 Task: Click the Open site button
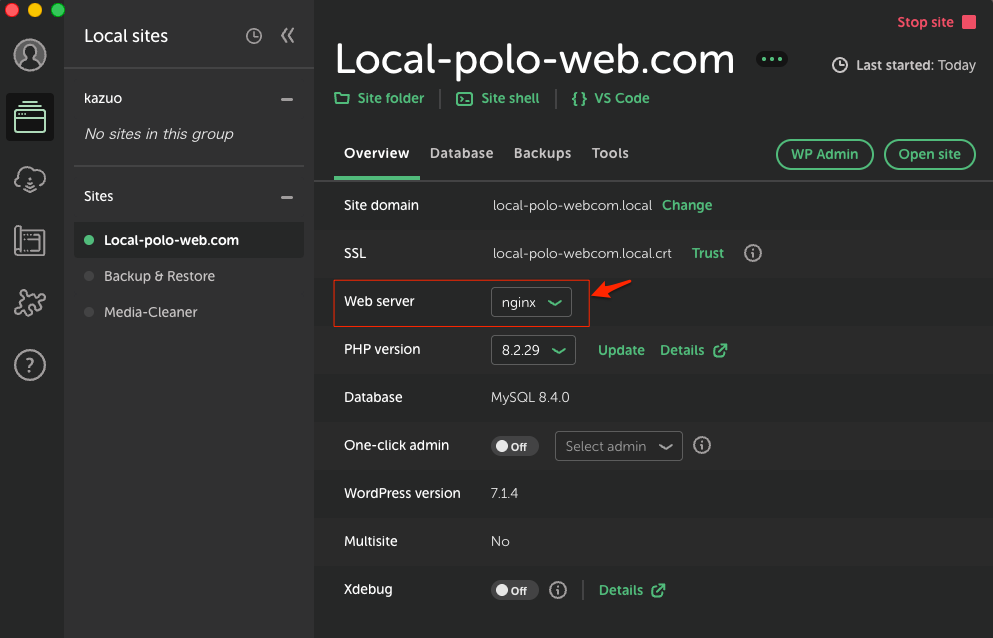pyautogui.click(x=929, y=154)
